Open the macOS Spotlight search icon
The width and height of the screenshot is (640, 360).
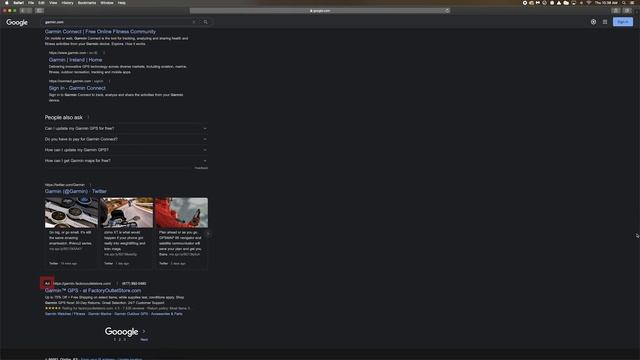[x=624, y=3]
